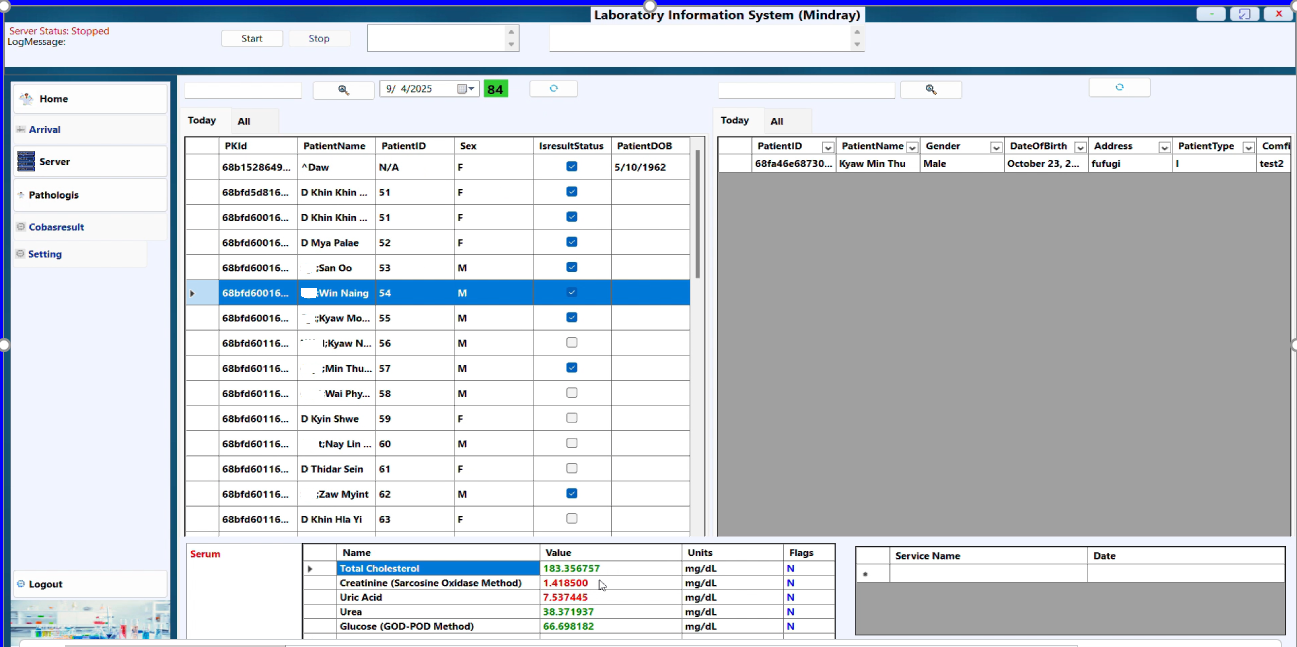
Task: Click the left panel search magnifier button
Action: coord(343,90)
